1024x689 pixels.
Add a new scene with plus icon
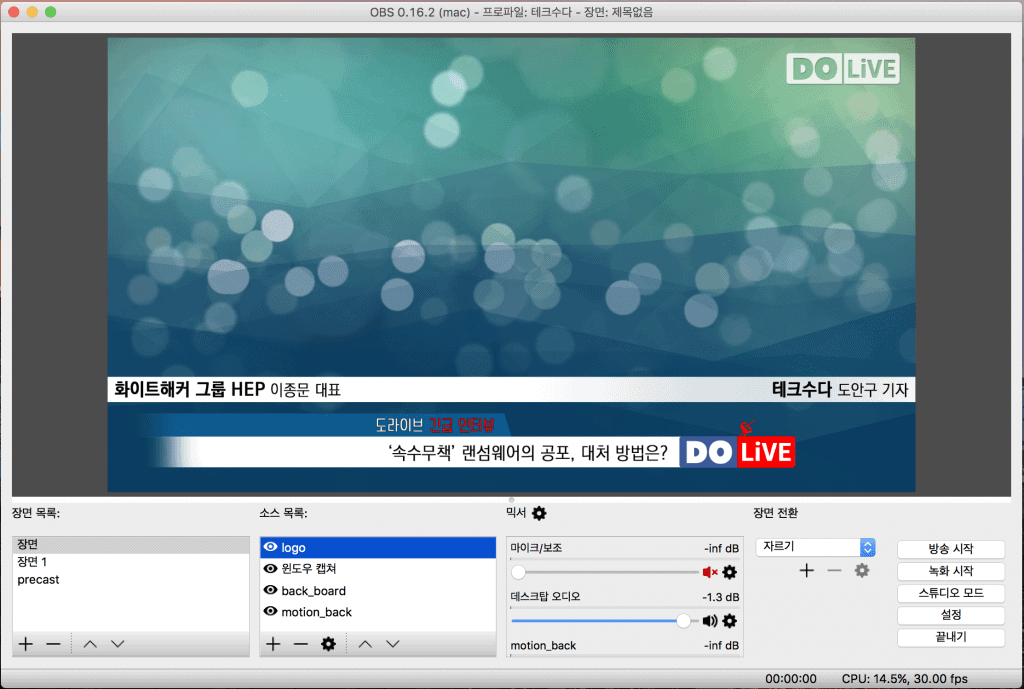coord(26,644)
